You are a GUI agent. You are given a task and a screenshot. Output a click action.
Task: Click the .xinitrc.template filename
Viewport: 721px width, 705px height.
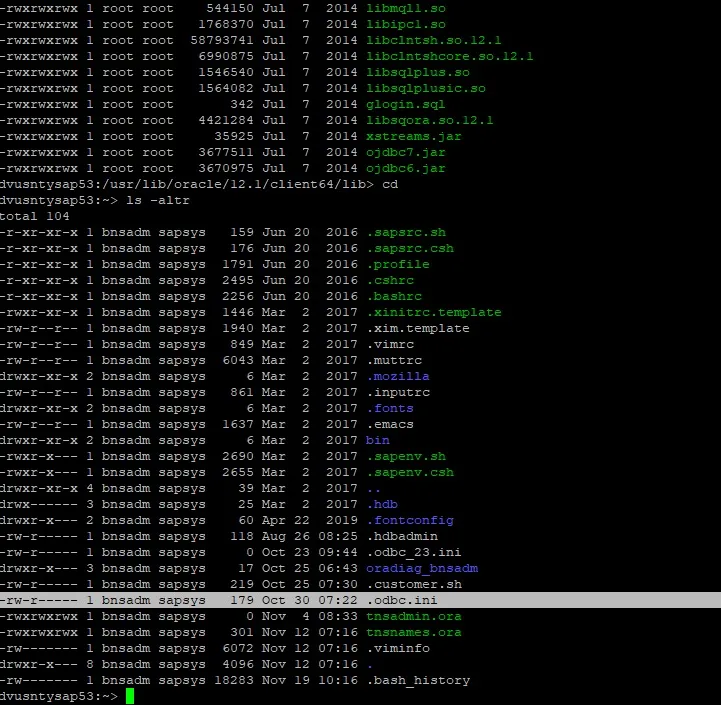(x=434, y=312)
